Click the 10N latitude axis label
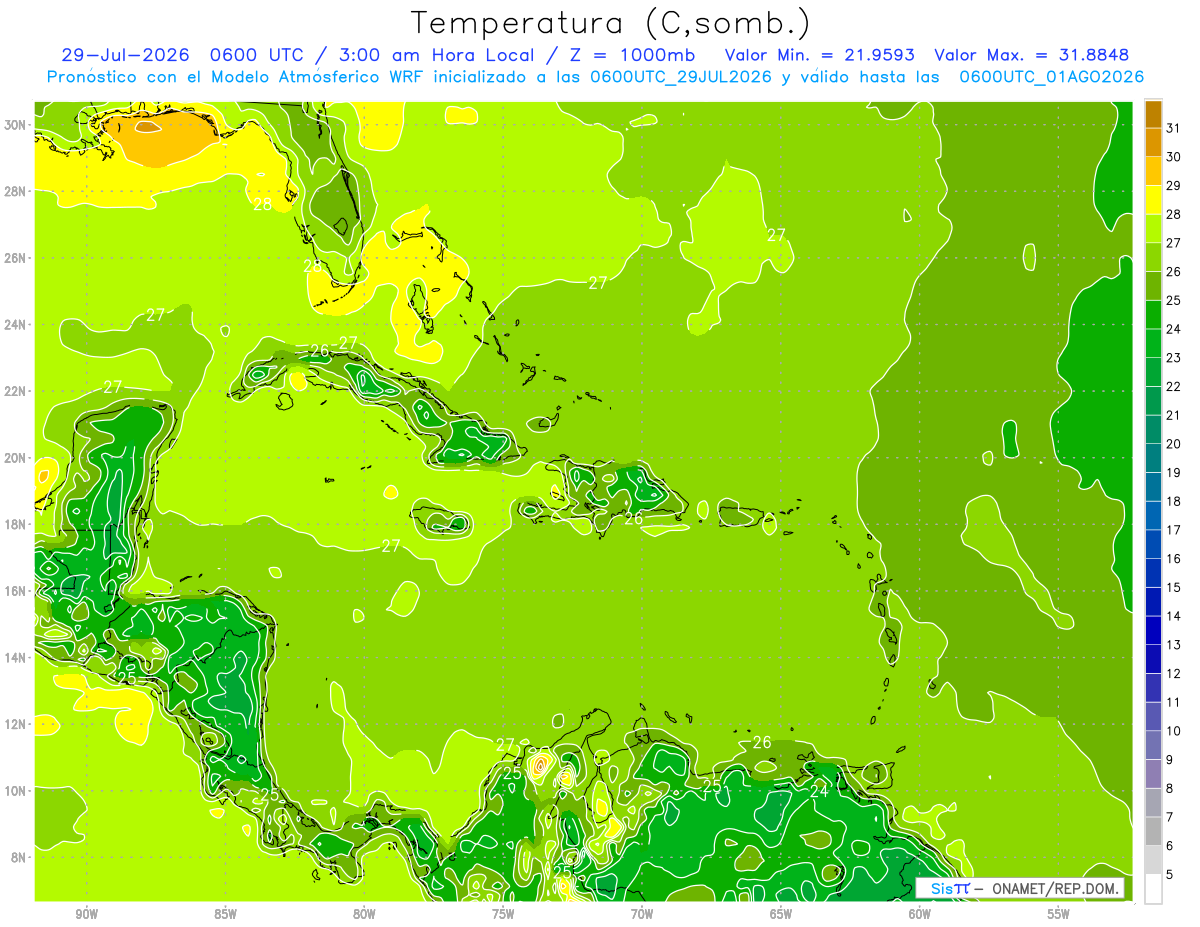Screen dimensions: 1200x927 (17, 791)
